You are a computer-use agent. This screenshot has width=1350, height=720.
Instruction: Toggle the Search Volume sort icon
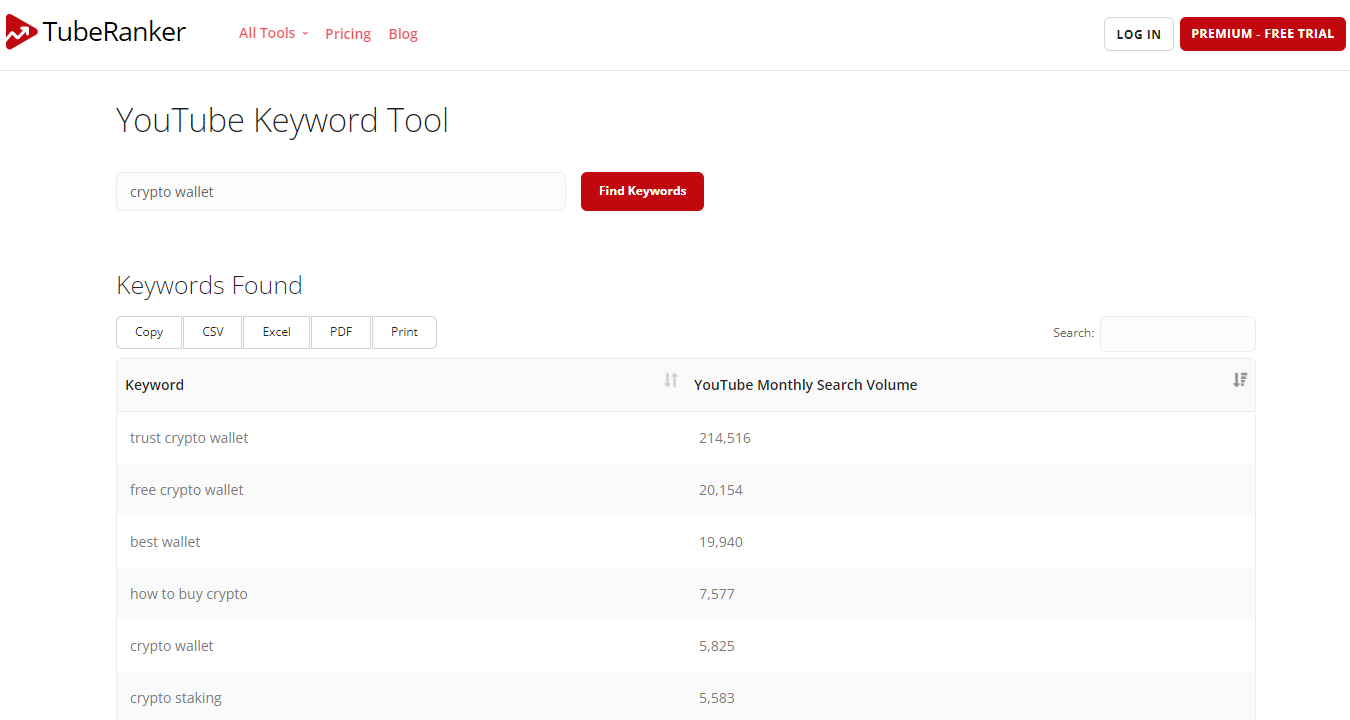[x=1240, y=380]
